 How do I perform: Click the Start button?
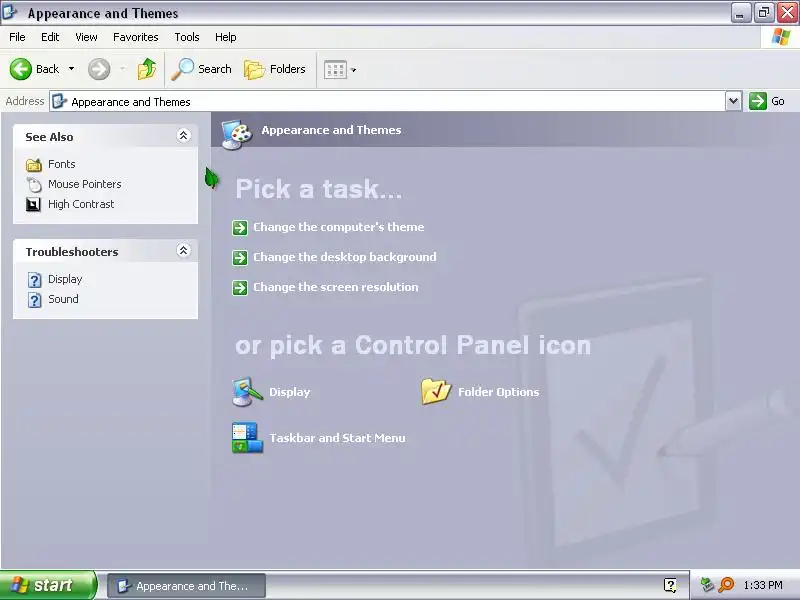click(48, 585)
